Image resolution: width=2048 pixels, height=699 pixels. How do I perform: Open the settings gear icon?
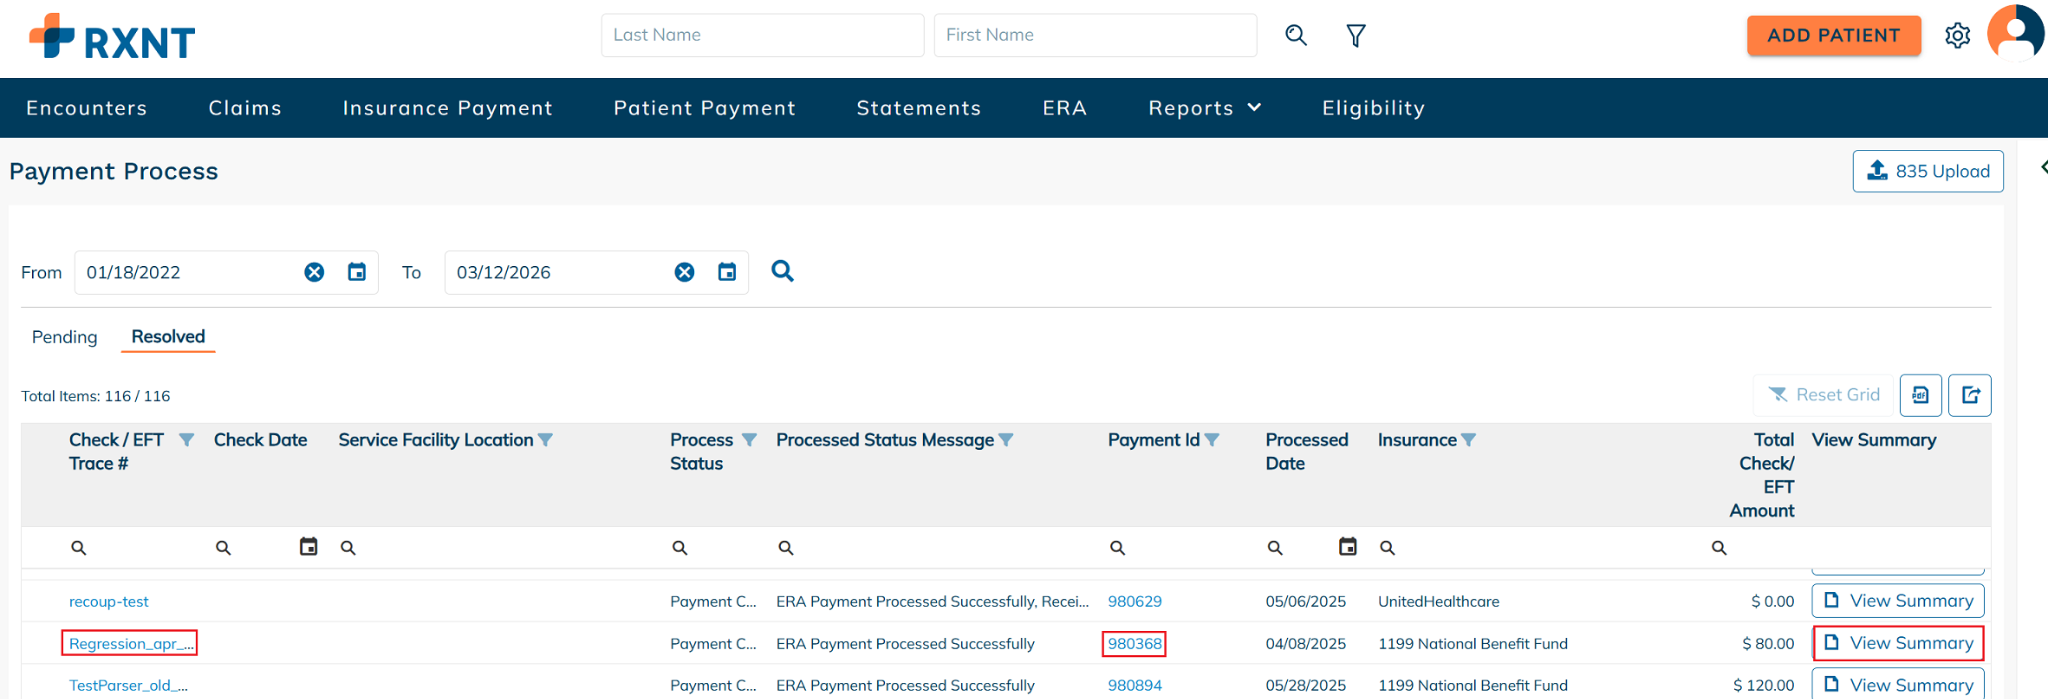pyautogui.click(x=1957, y=36)
